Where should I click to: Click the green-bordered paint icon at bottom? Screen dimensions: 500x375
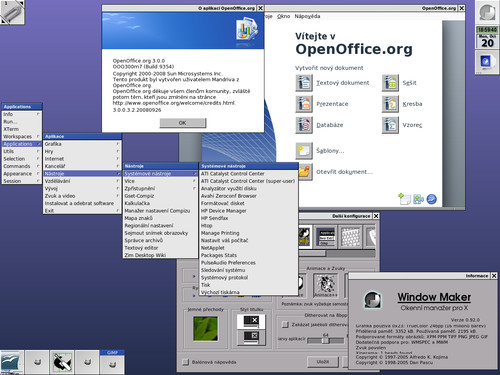tap(62, 362)
